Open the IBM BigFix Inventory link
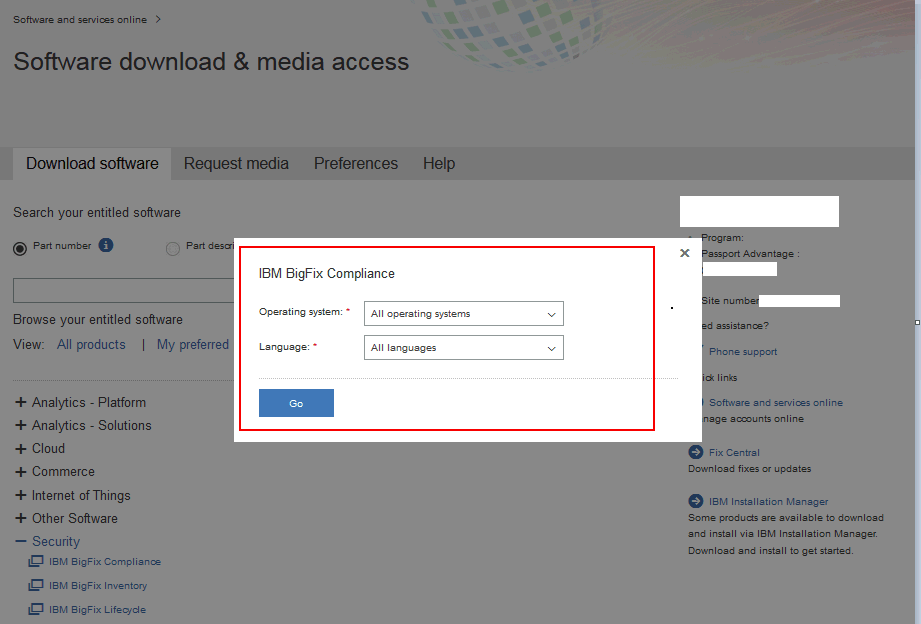The image size is (921, 624). click(98, 586)
